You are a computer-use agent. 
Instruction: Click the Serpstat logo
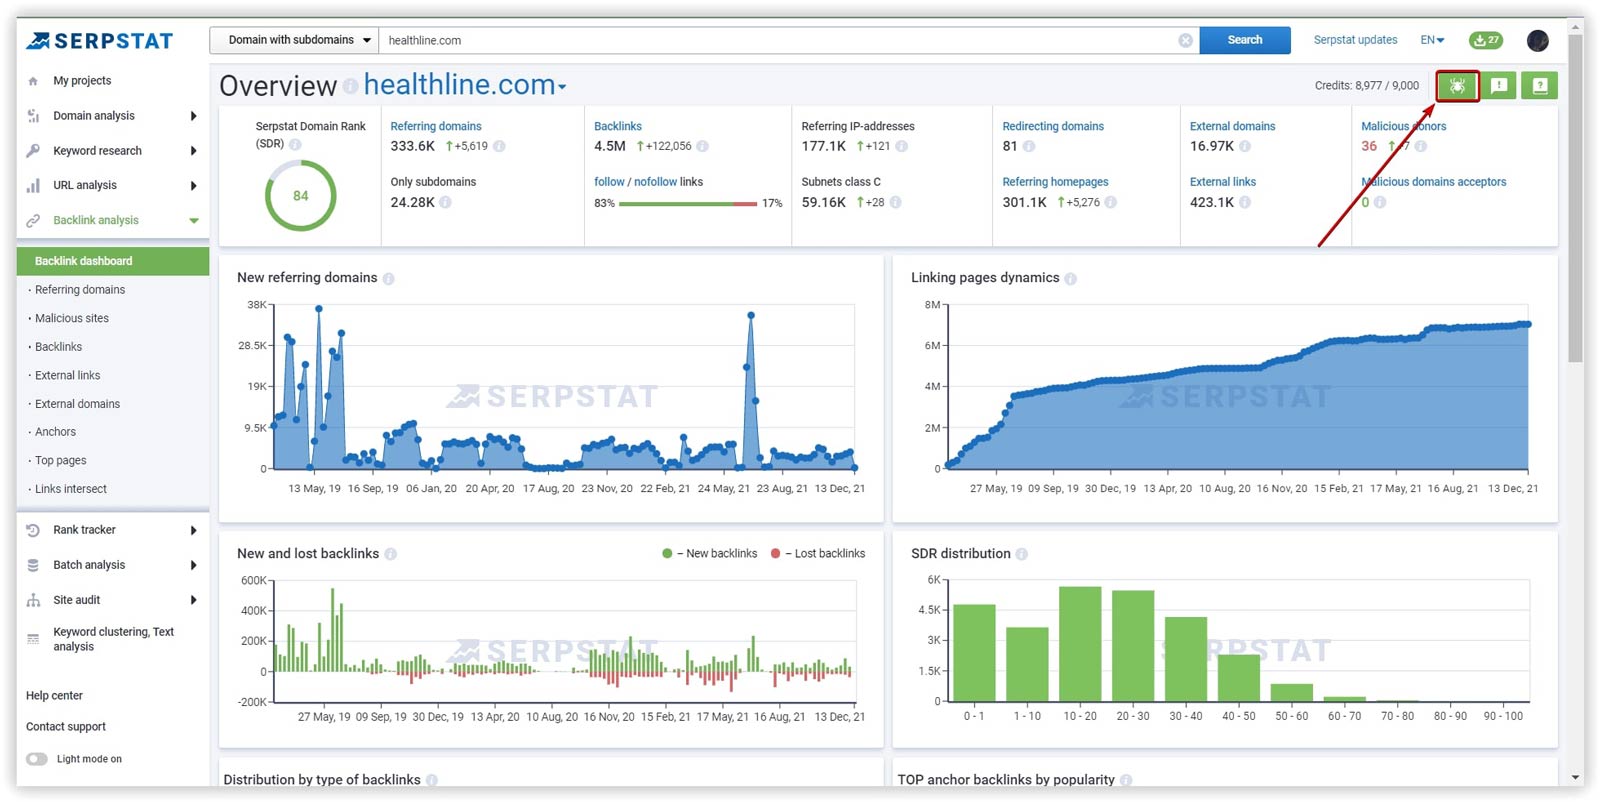[99, 41]
